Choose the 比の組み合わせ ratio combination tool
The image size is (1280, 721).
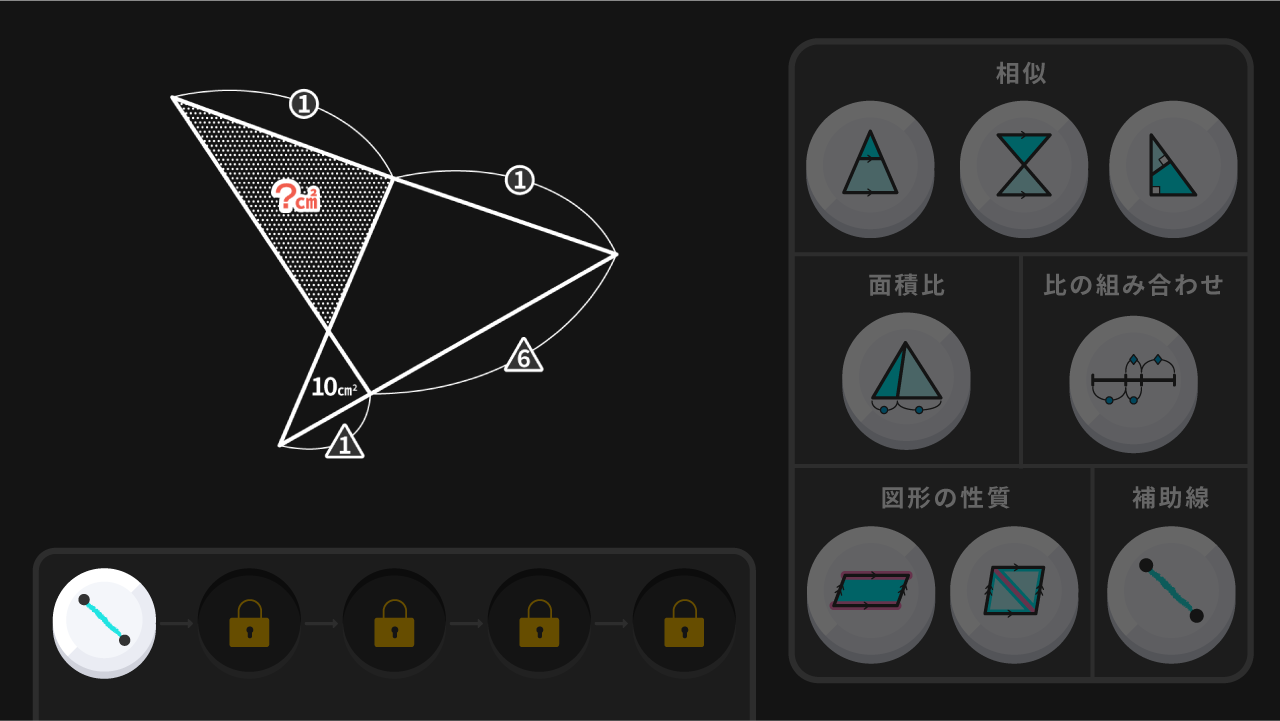point(1134,380)
